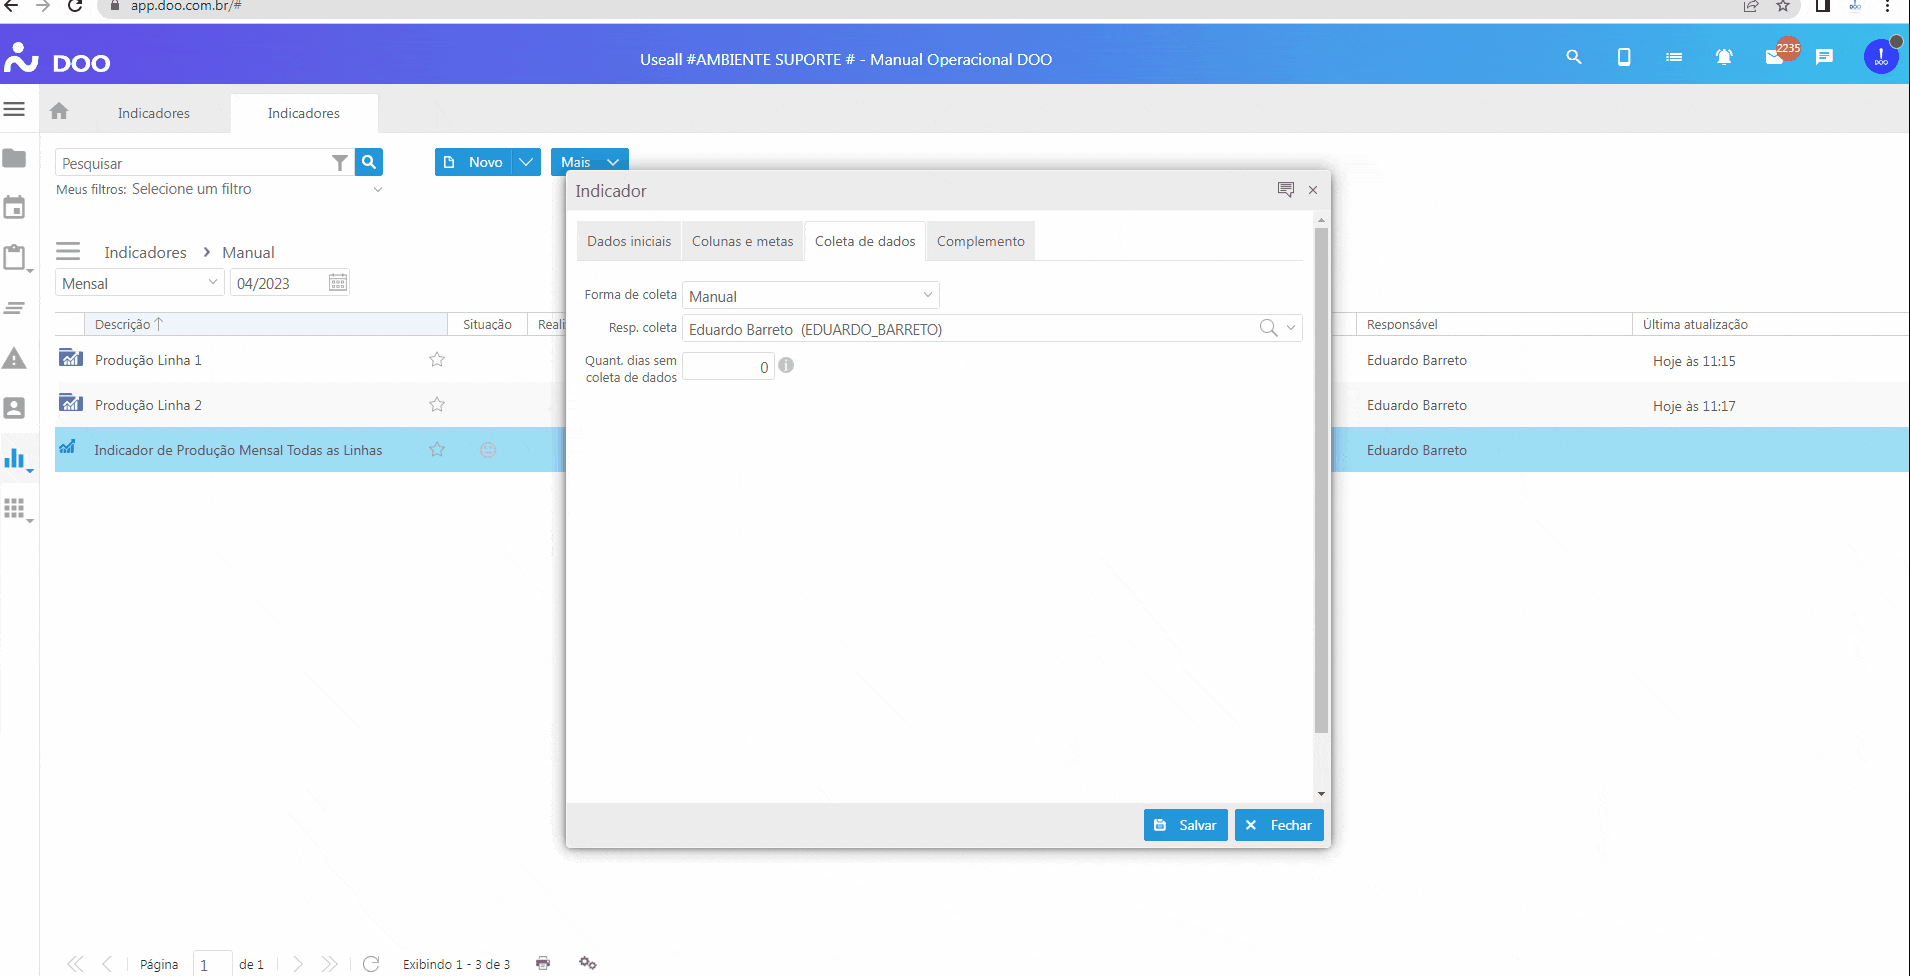Click the print icon in footer
The height and width of the screenshot is (976, 1910).
[x=543, y=963]
